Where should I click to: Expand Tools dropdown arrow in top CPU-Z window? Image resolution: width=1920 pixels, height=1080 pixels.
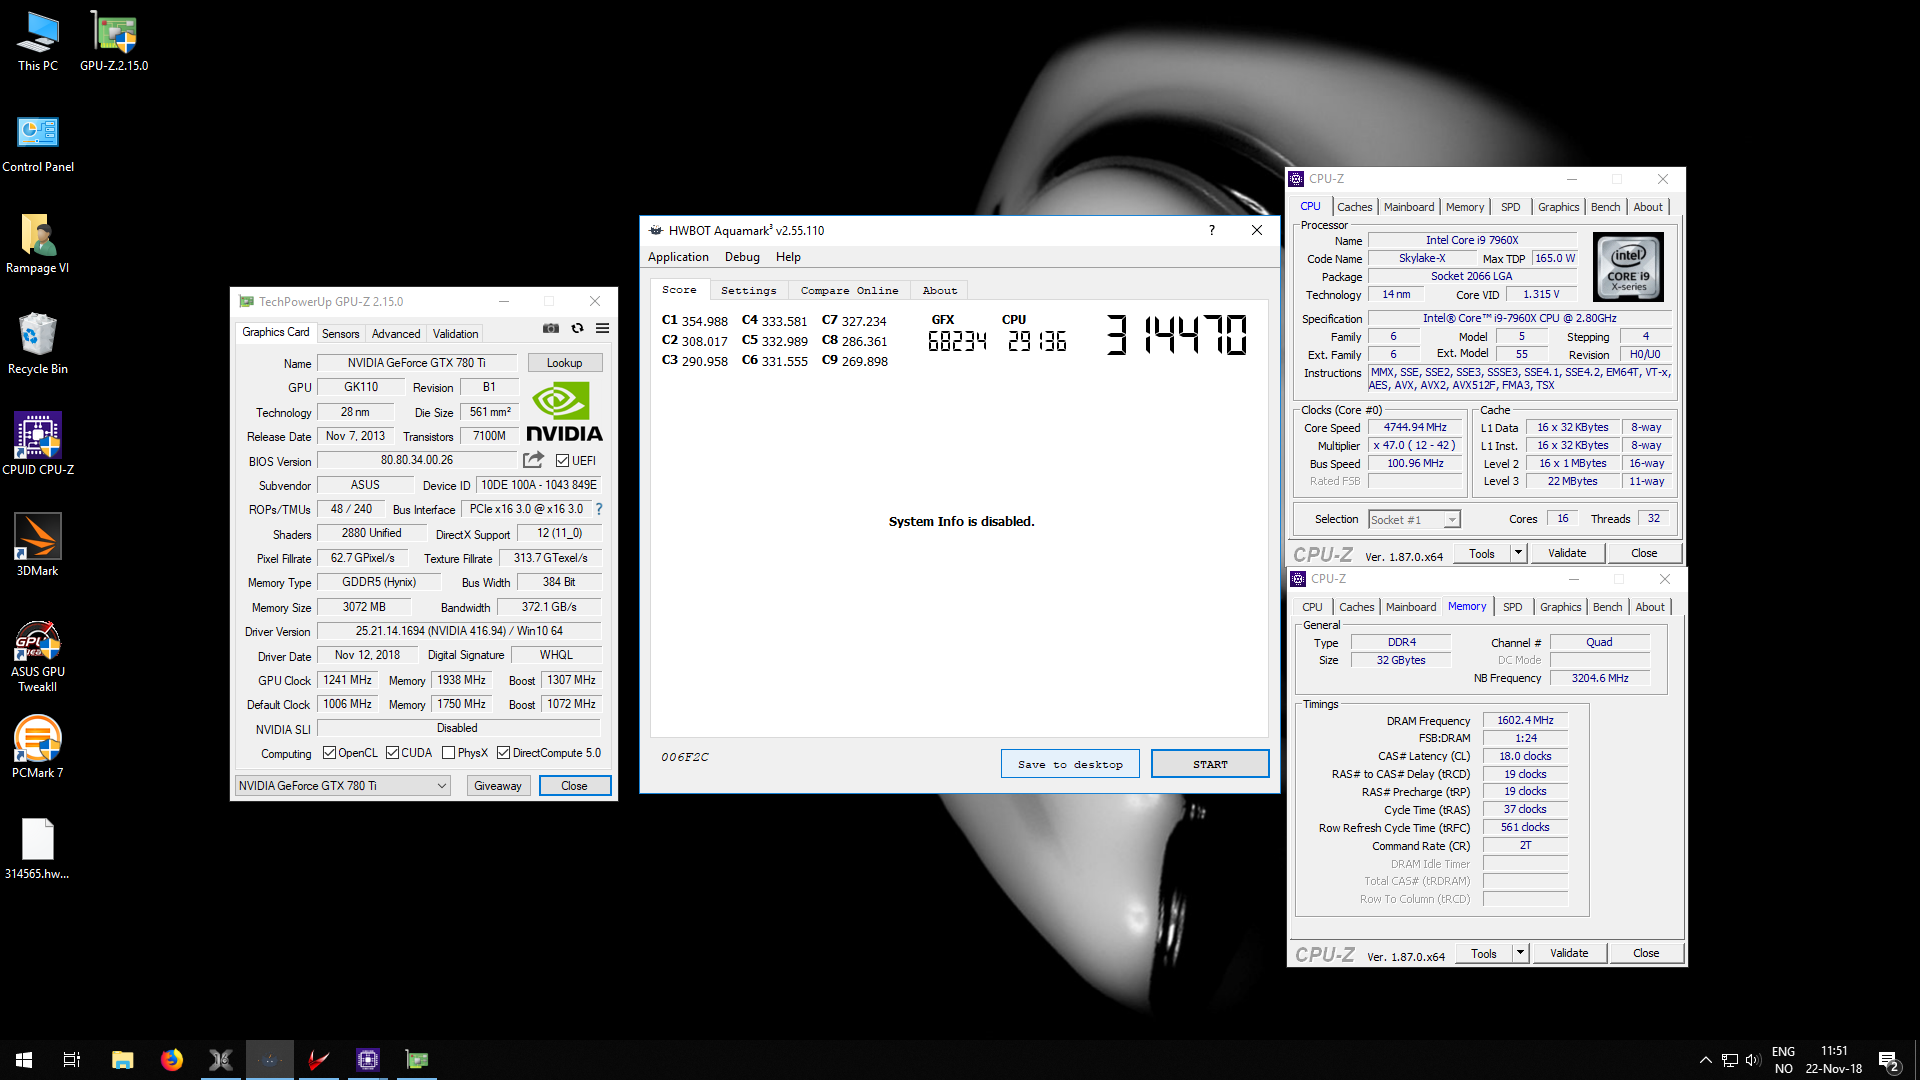[1518, 553]
